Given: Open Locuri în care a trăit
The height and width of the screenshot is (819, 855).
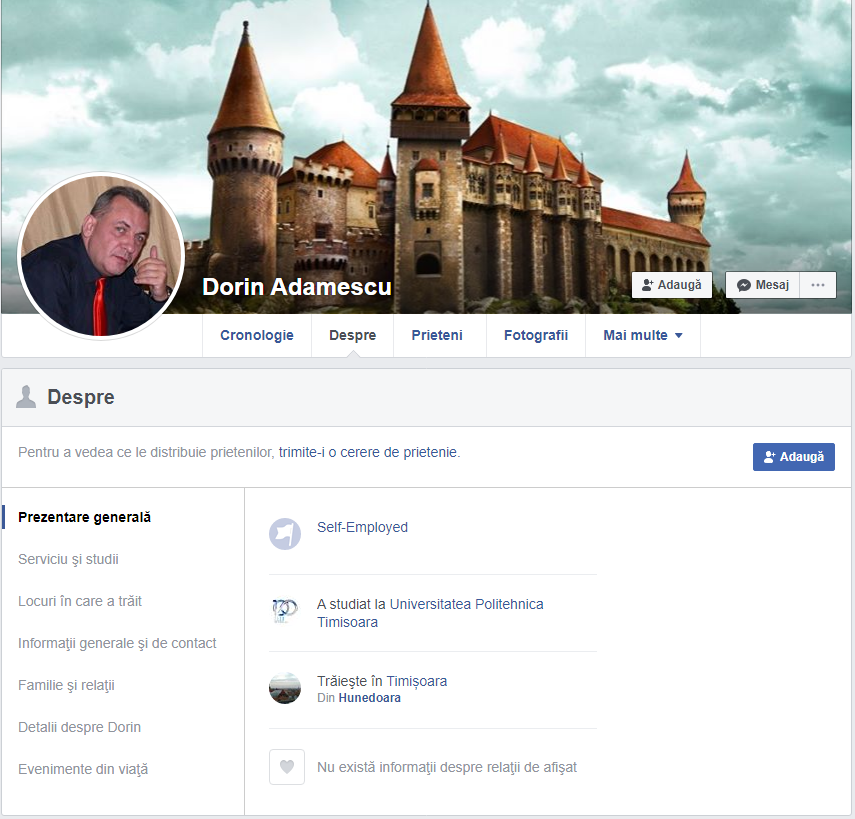Looking at the screenshot, I should click(80, 601).
